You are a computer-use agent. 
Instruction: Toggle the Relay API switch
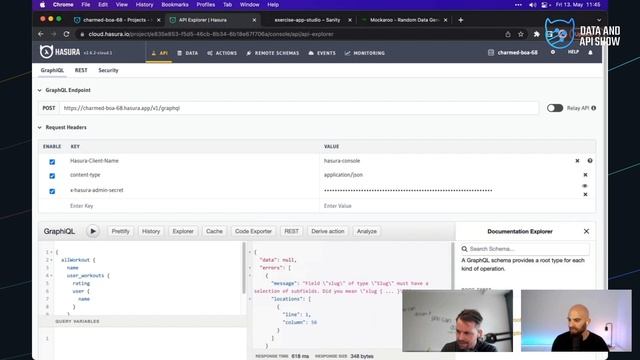tap(555, 108)
